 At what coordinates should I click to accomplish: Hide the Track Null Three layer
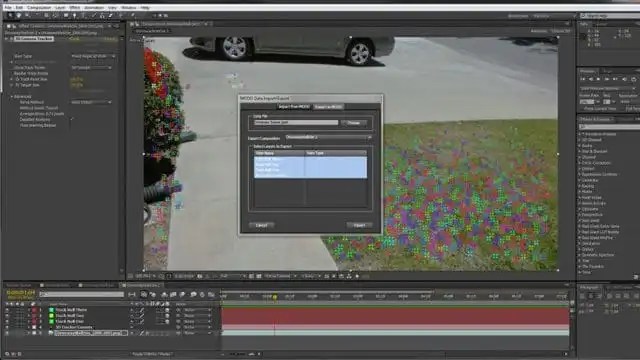7,310
